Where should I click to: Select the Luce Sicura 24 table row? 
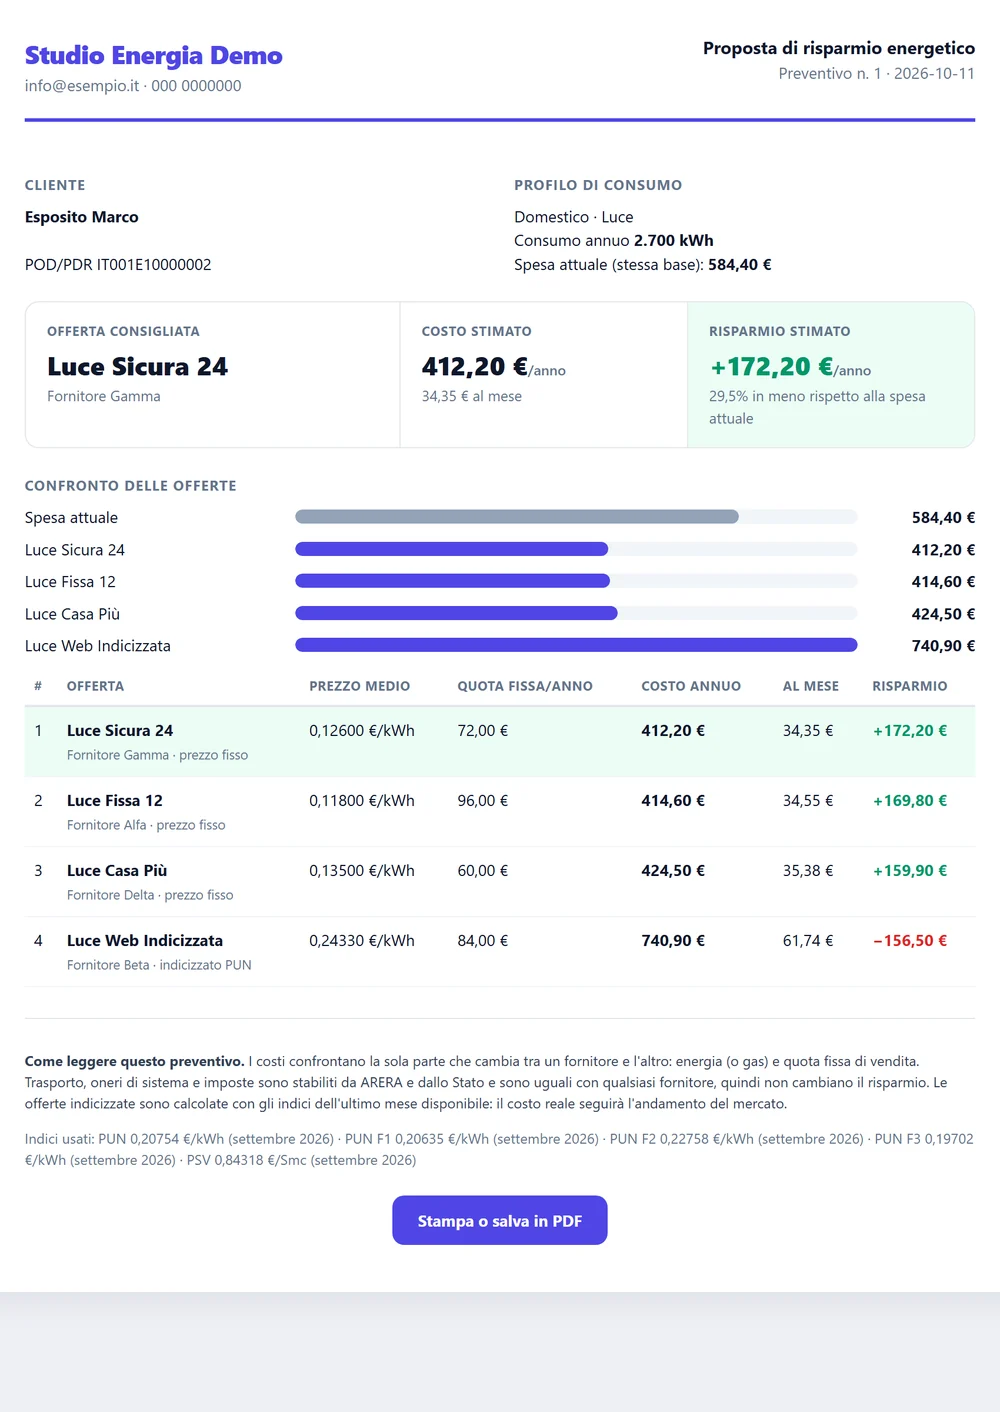500,742
